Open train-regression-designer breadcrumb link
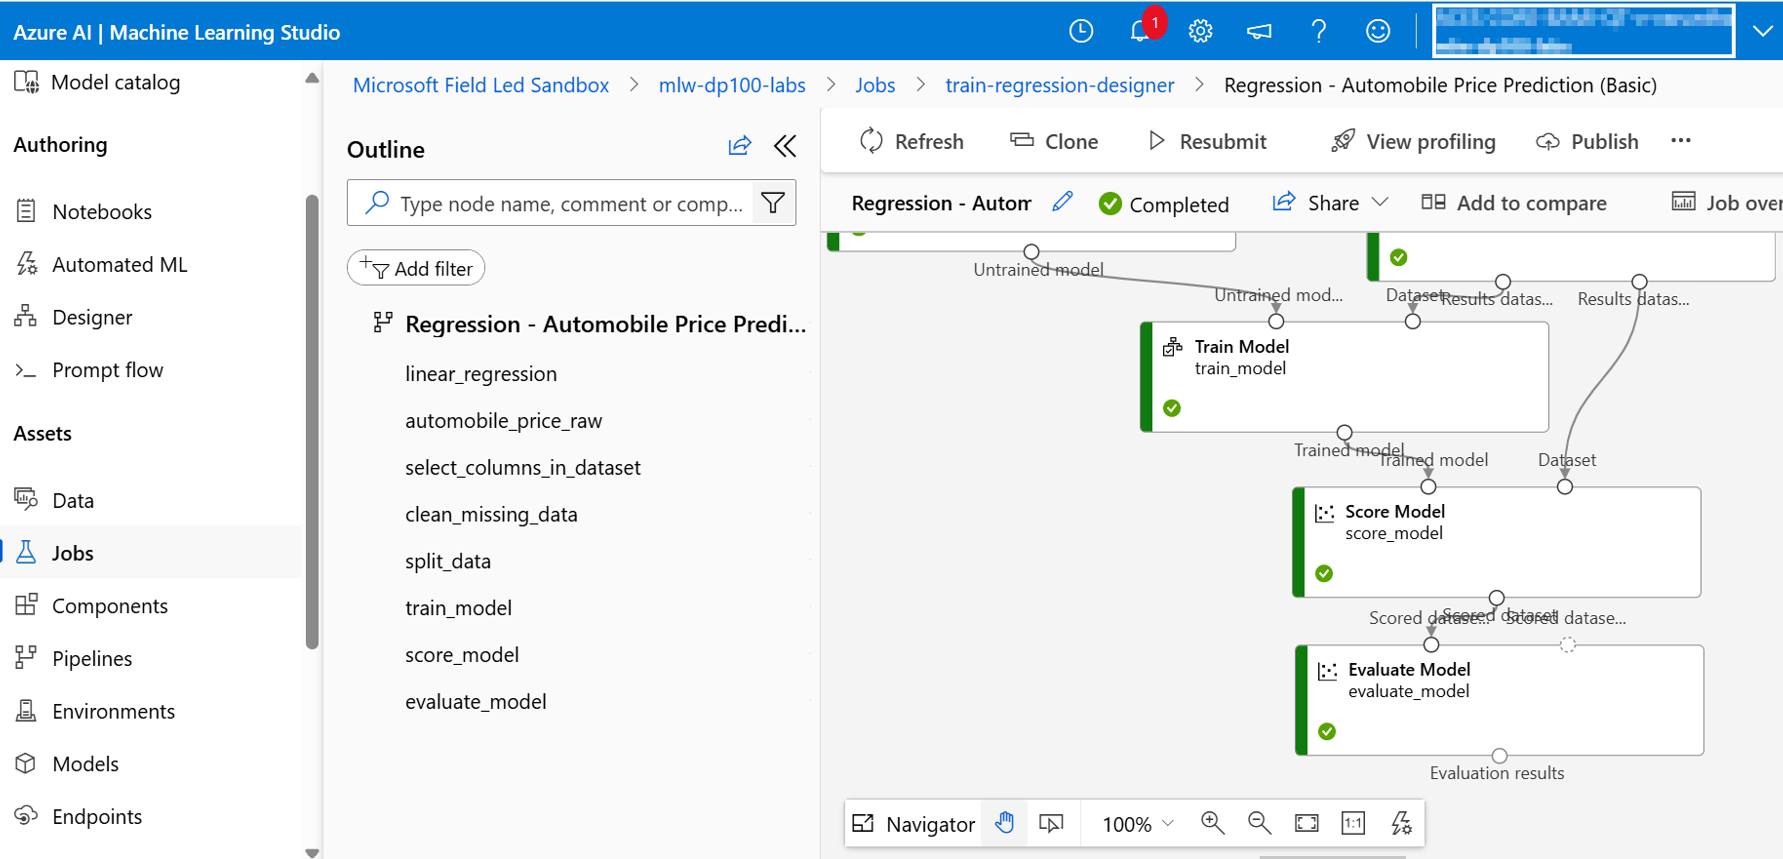The height and width of the screenshot is (859, 1783). (1060, 85)
